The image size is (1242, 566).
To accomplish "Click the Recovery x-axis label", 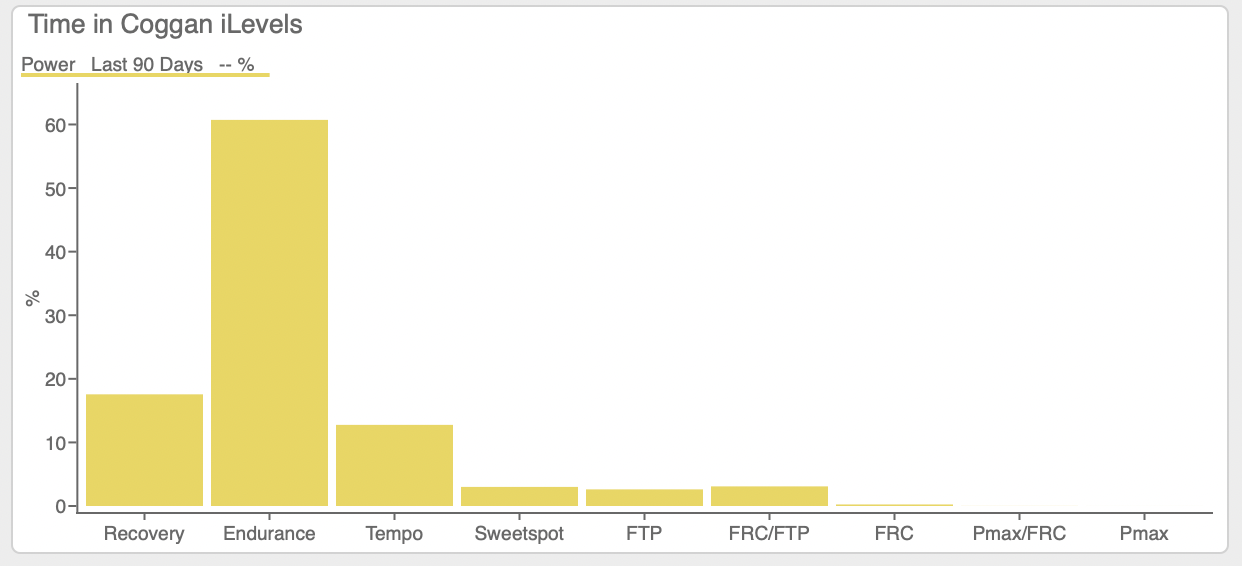I will (144, 533).
